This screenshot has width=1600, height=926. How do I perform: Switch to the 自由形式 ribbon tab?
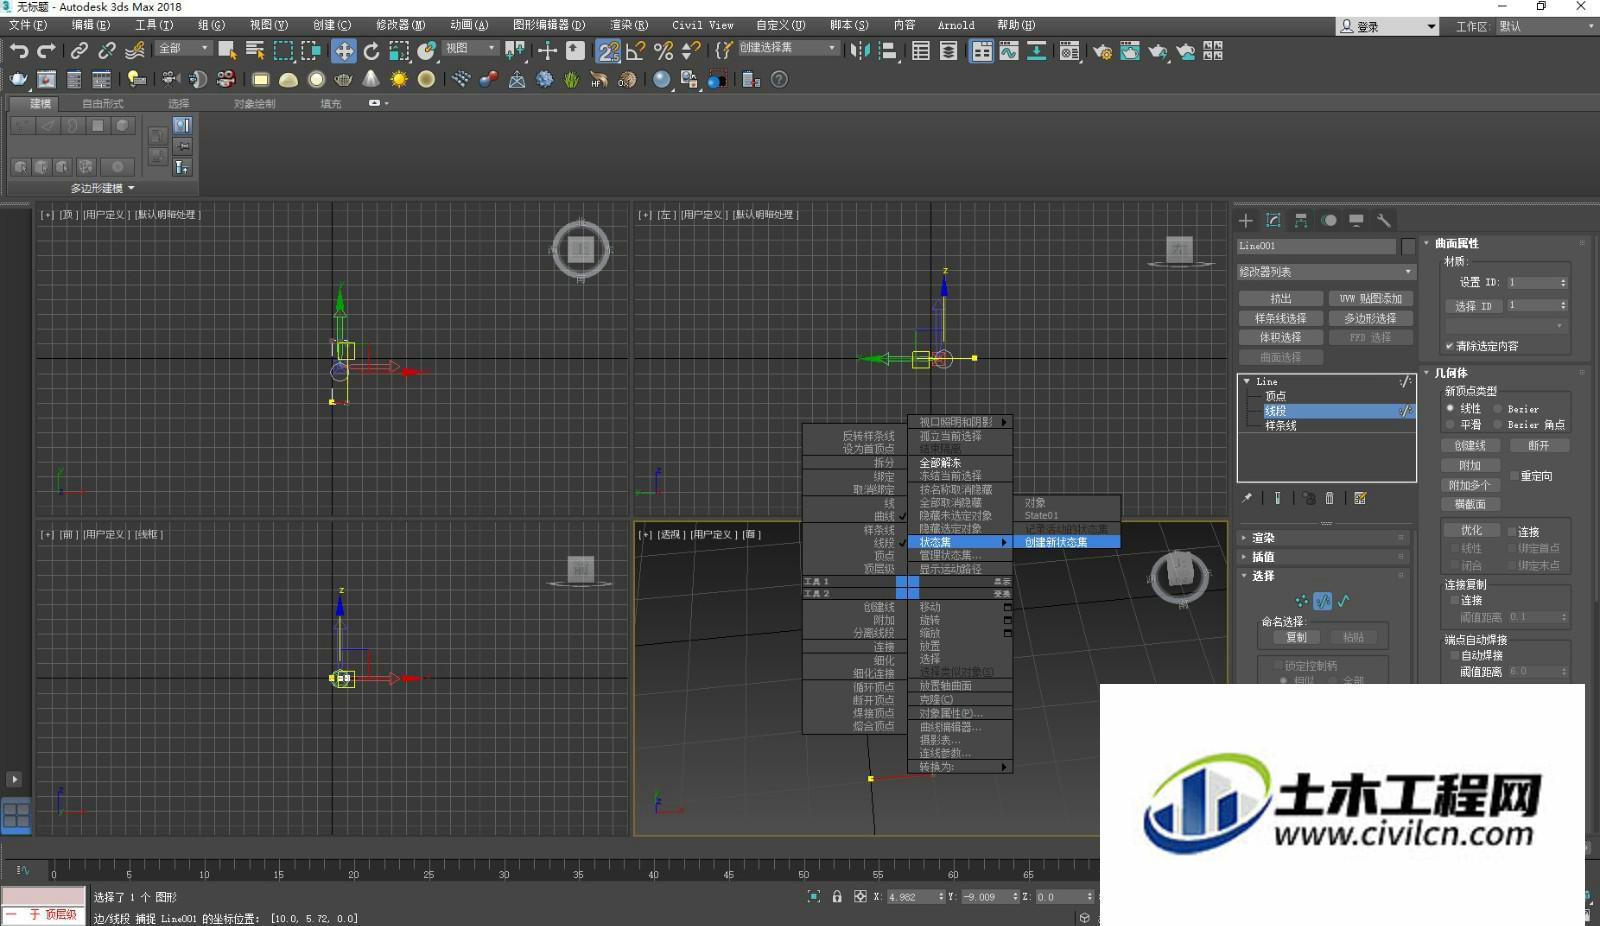point(102,103)
